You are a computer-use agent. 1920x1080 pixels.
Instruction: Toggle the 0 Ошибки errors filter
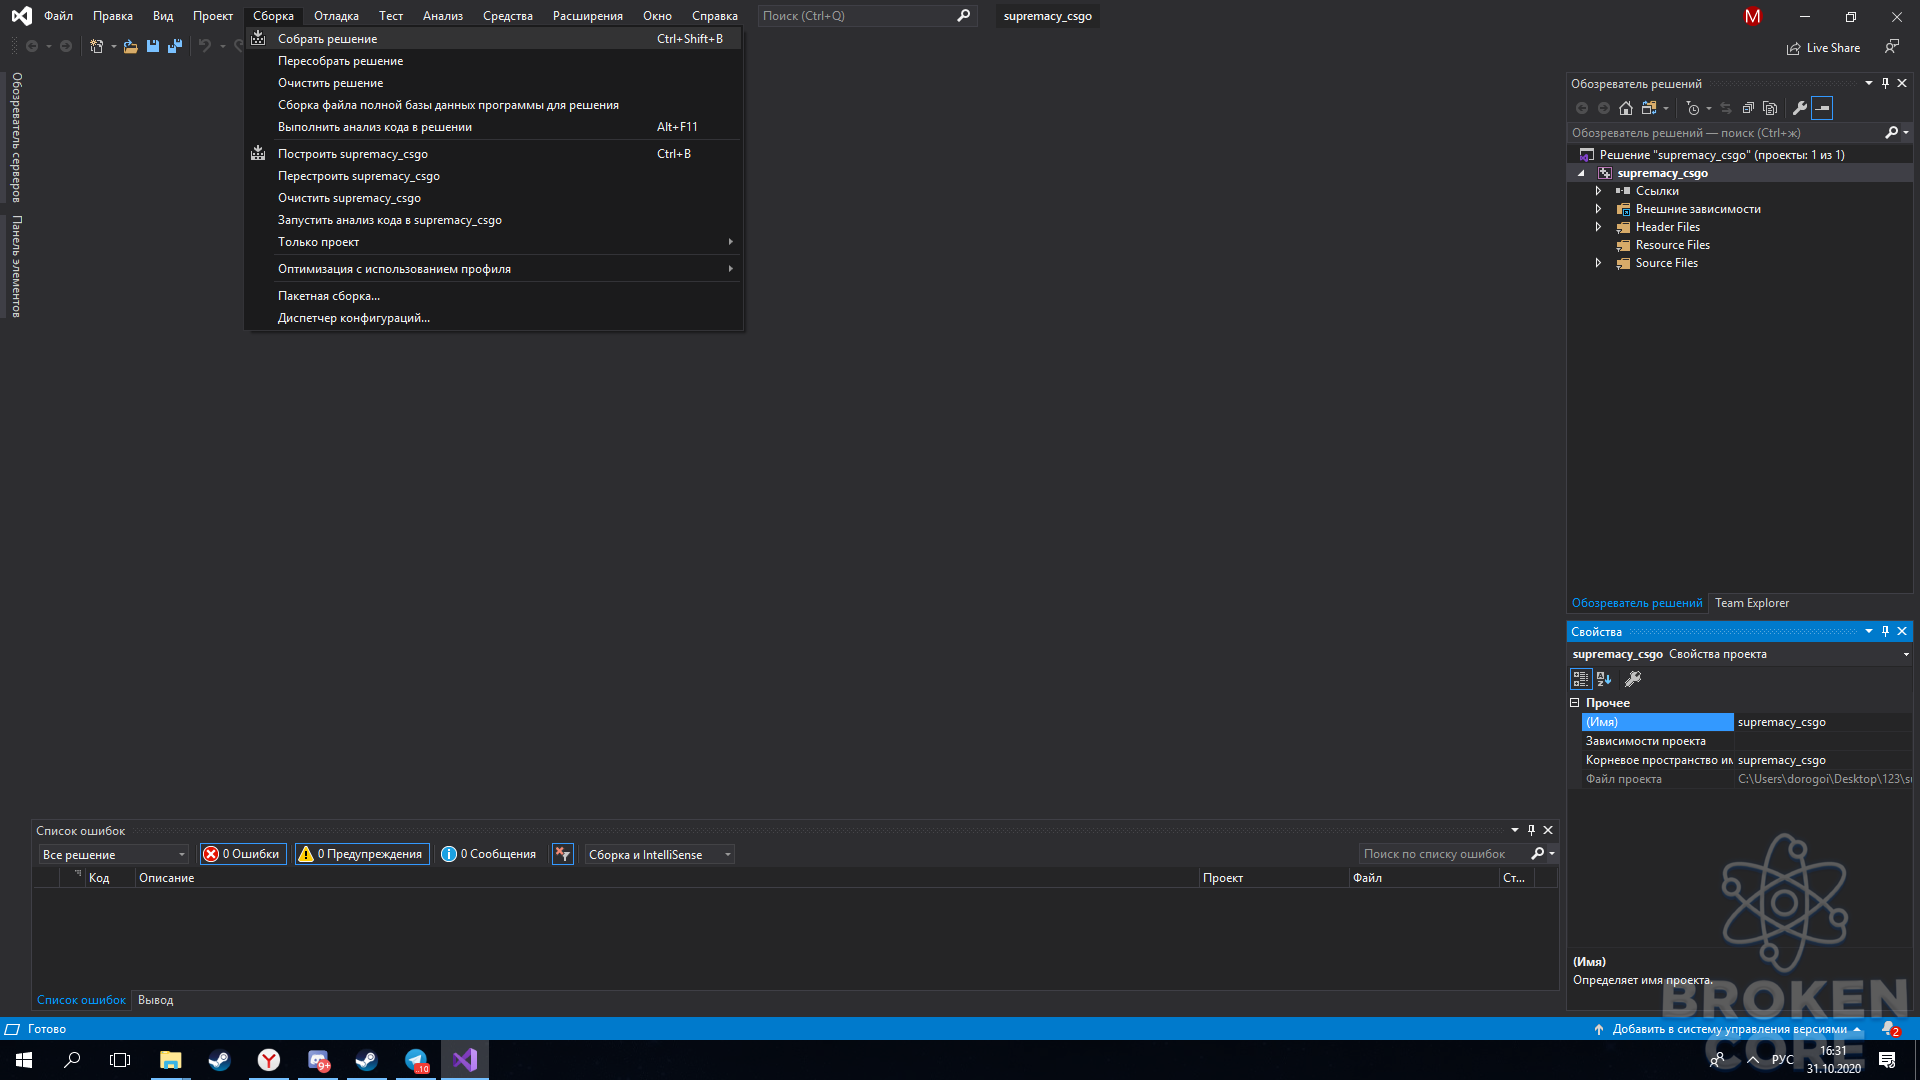click(243, 854)
